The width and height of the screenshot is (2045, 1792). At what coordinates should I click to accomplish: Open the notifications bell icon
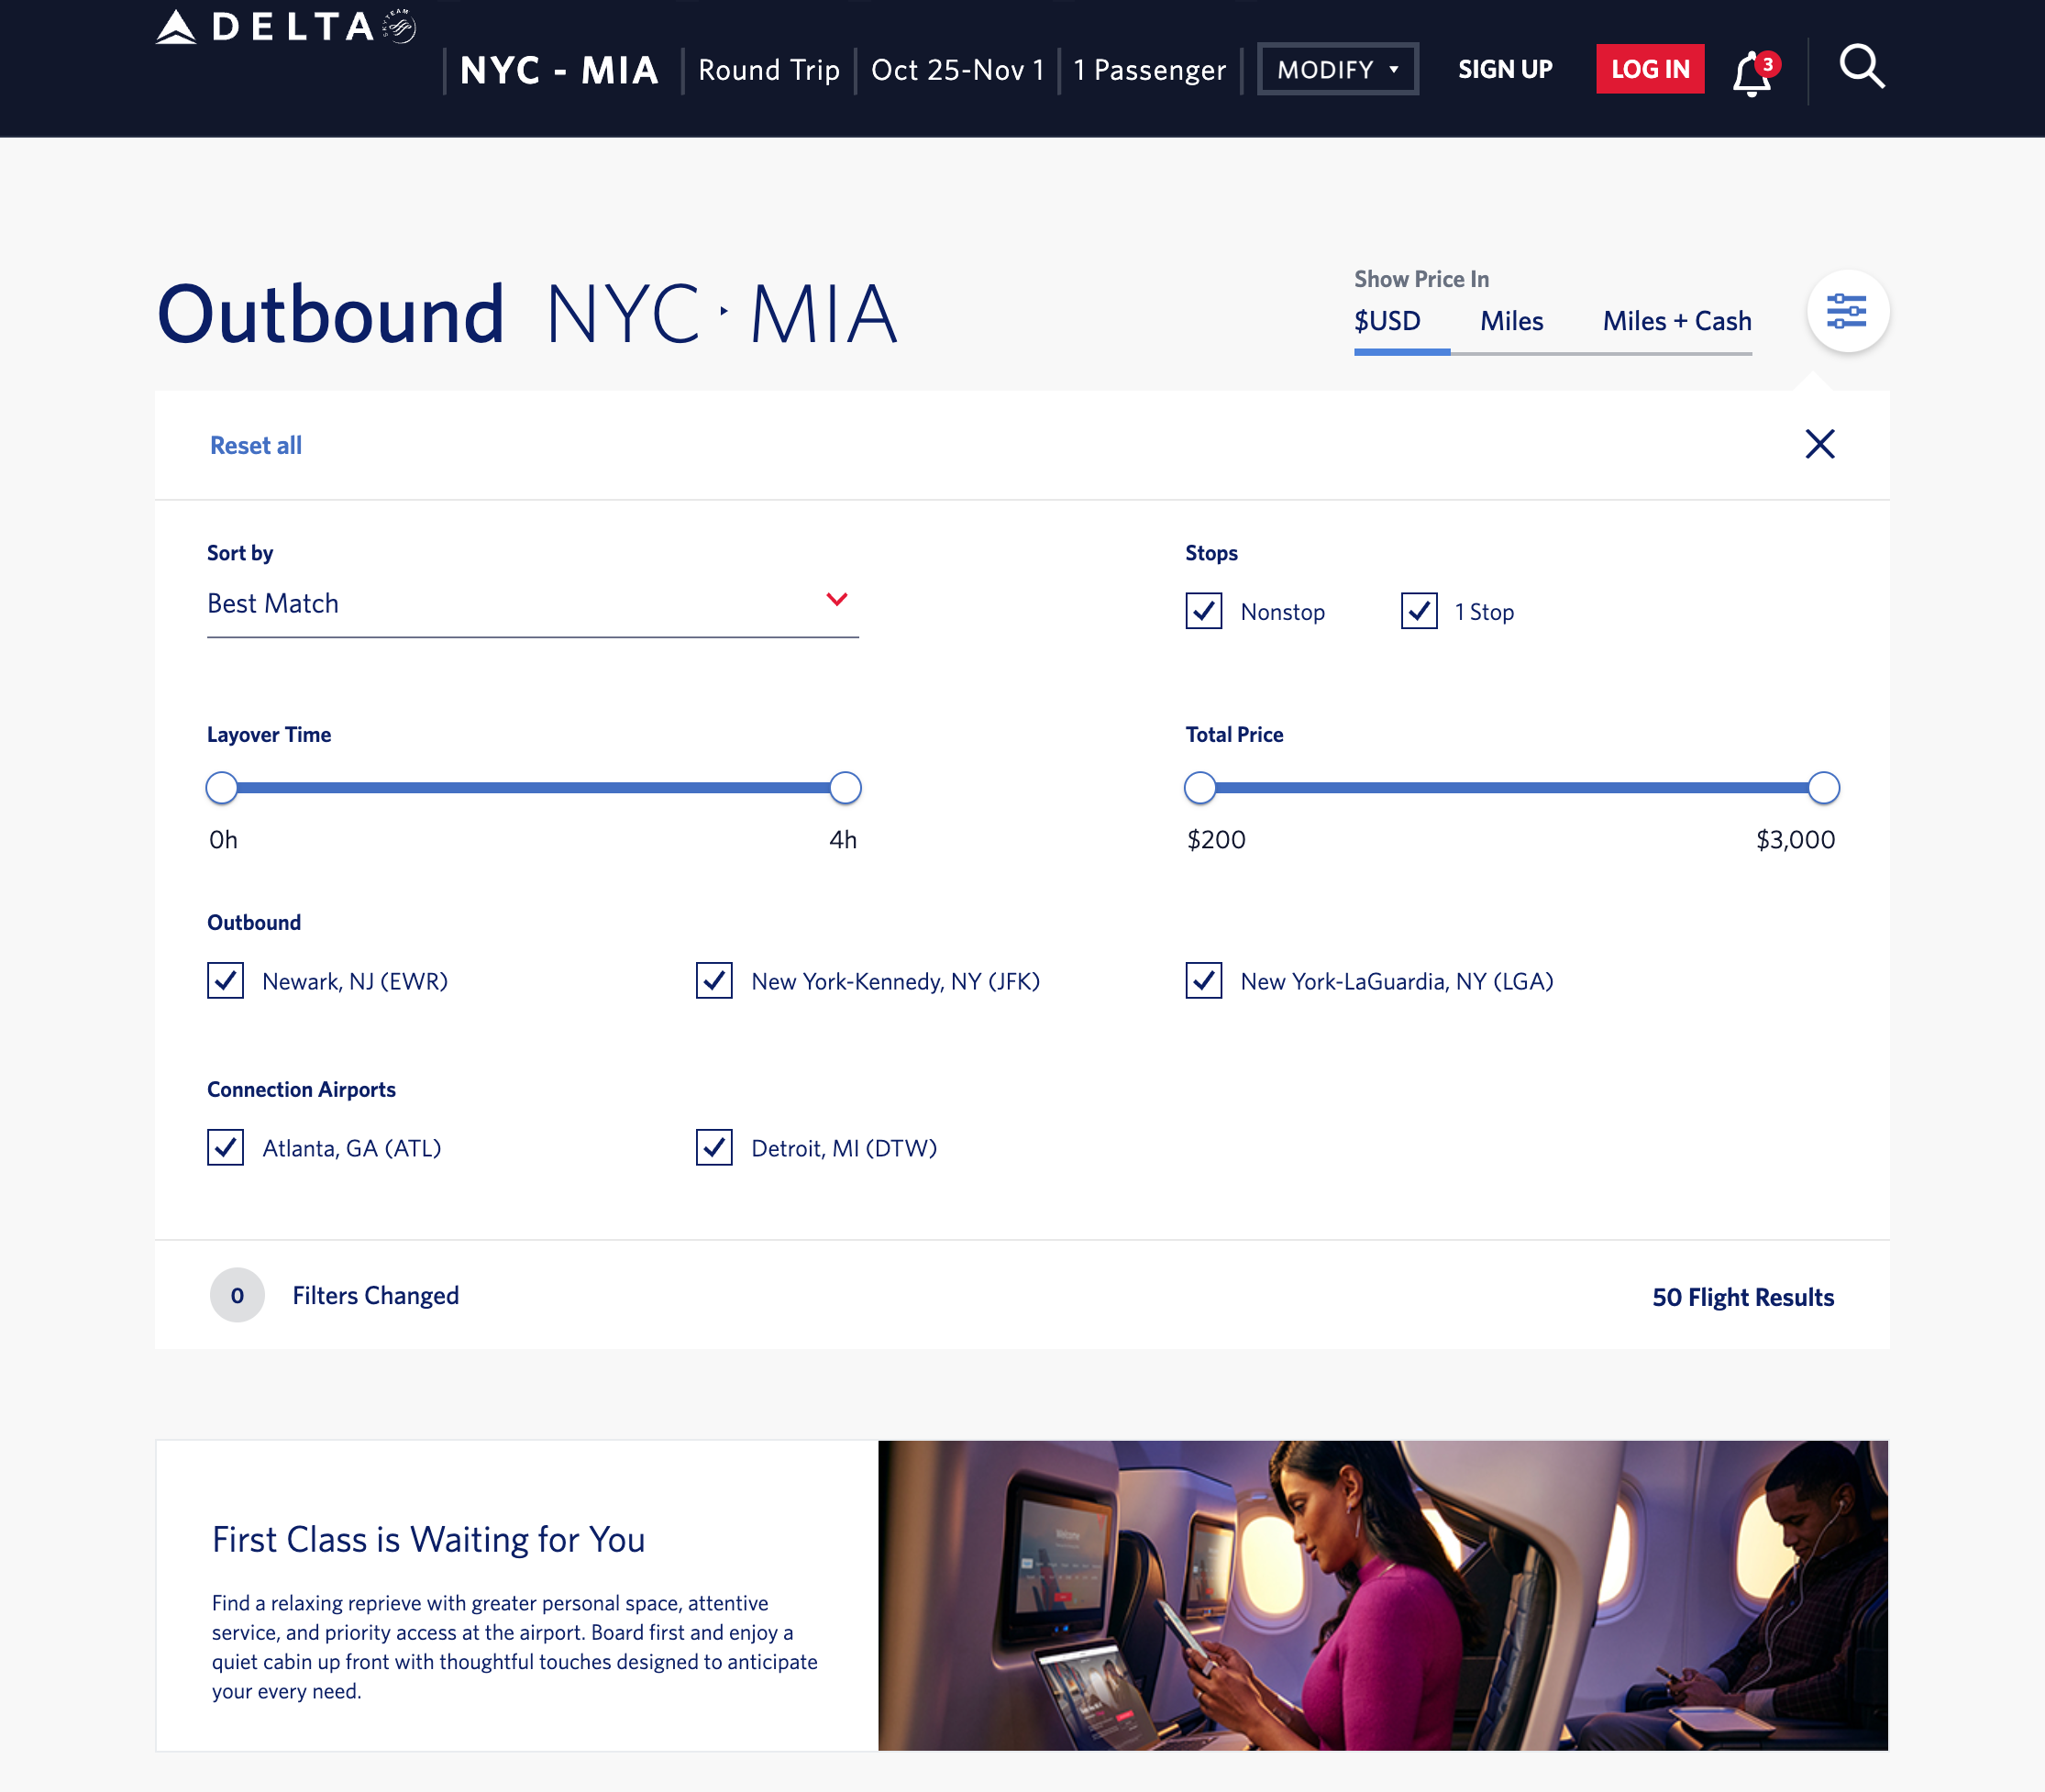(x=1748, y=70)
